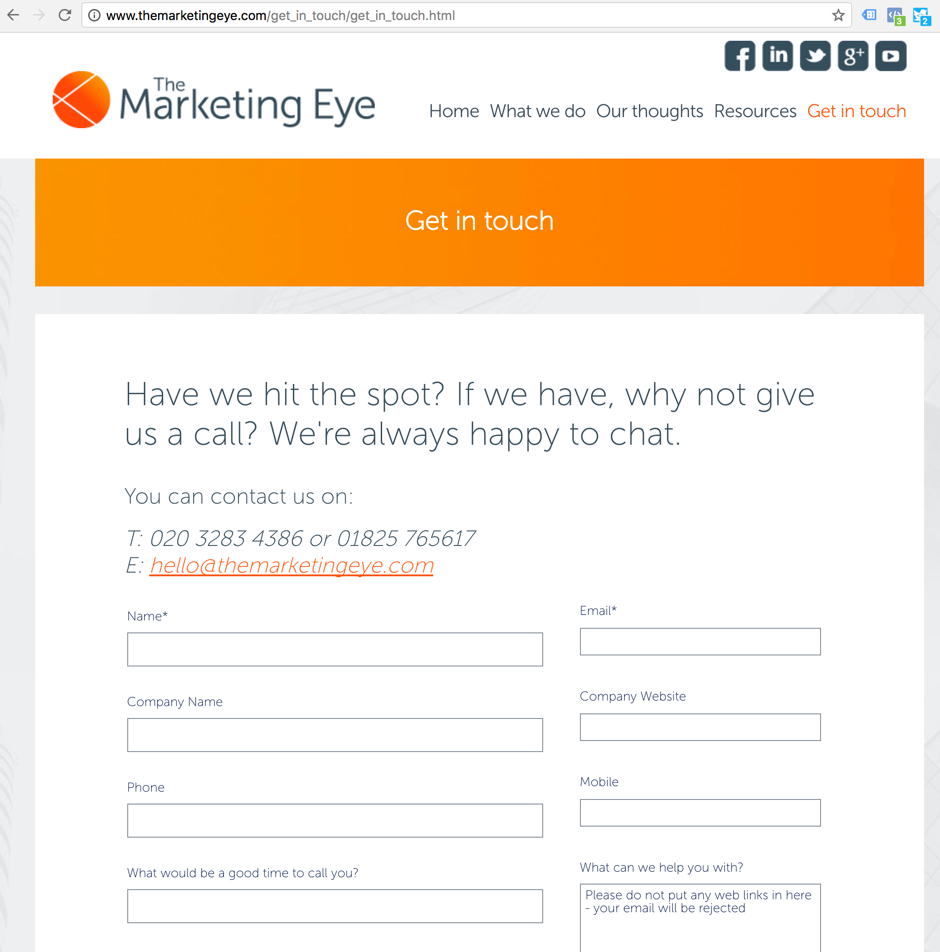The image size is (940, 952).
Task: Focus the Email* input field
Action: tap(700, 642)
